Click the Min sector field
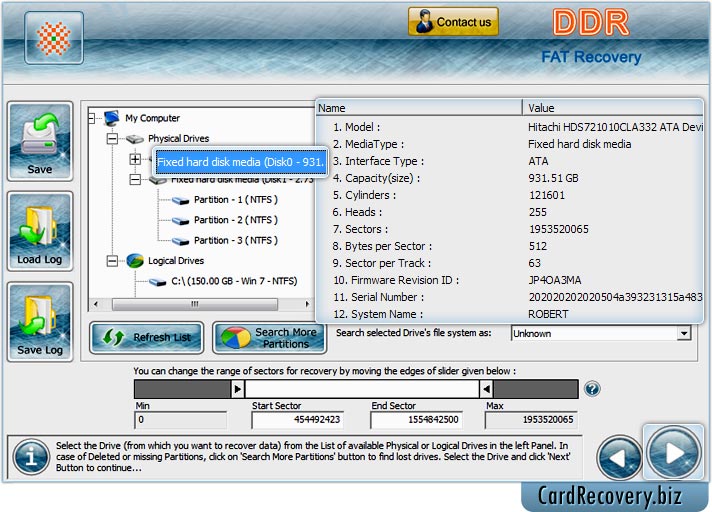 tap(181, 420)
